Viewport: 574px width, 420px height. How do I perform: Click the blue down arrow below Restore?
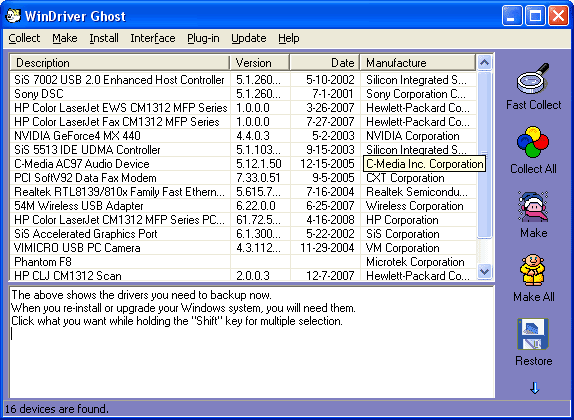coord(534,388)
